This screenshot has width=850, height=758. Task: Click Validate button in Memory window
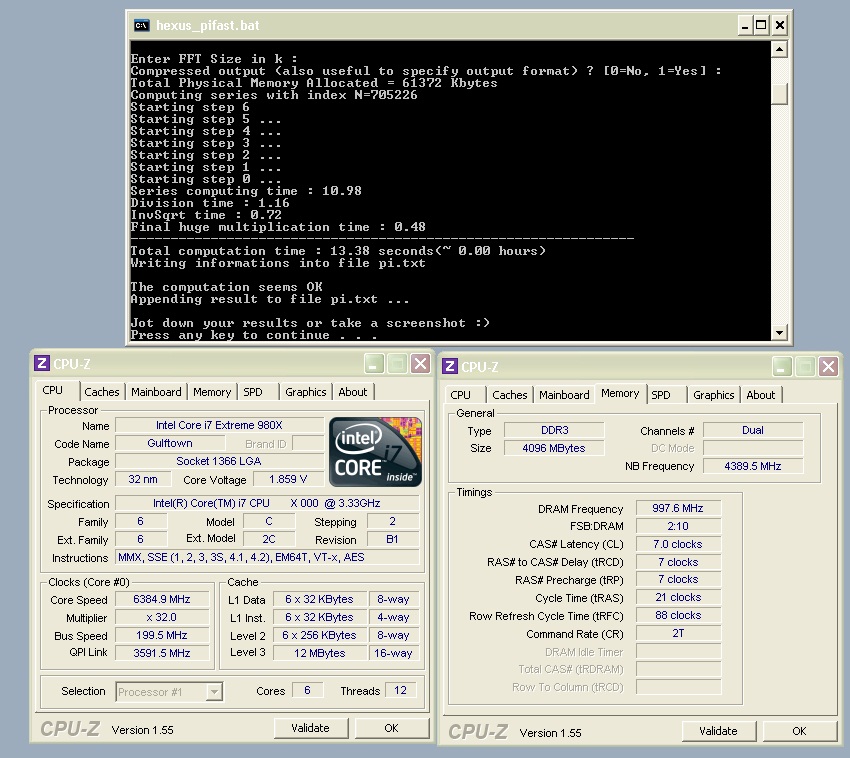click(718, 731)
